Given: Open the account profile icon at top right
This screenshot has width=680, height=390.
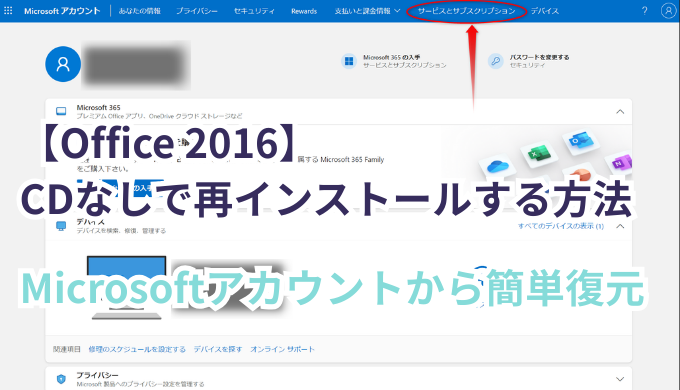Looking at the screenshot, I should [x=668, y=11].
